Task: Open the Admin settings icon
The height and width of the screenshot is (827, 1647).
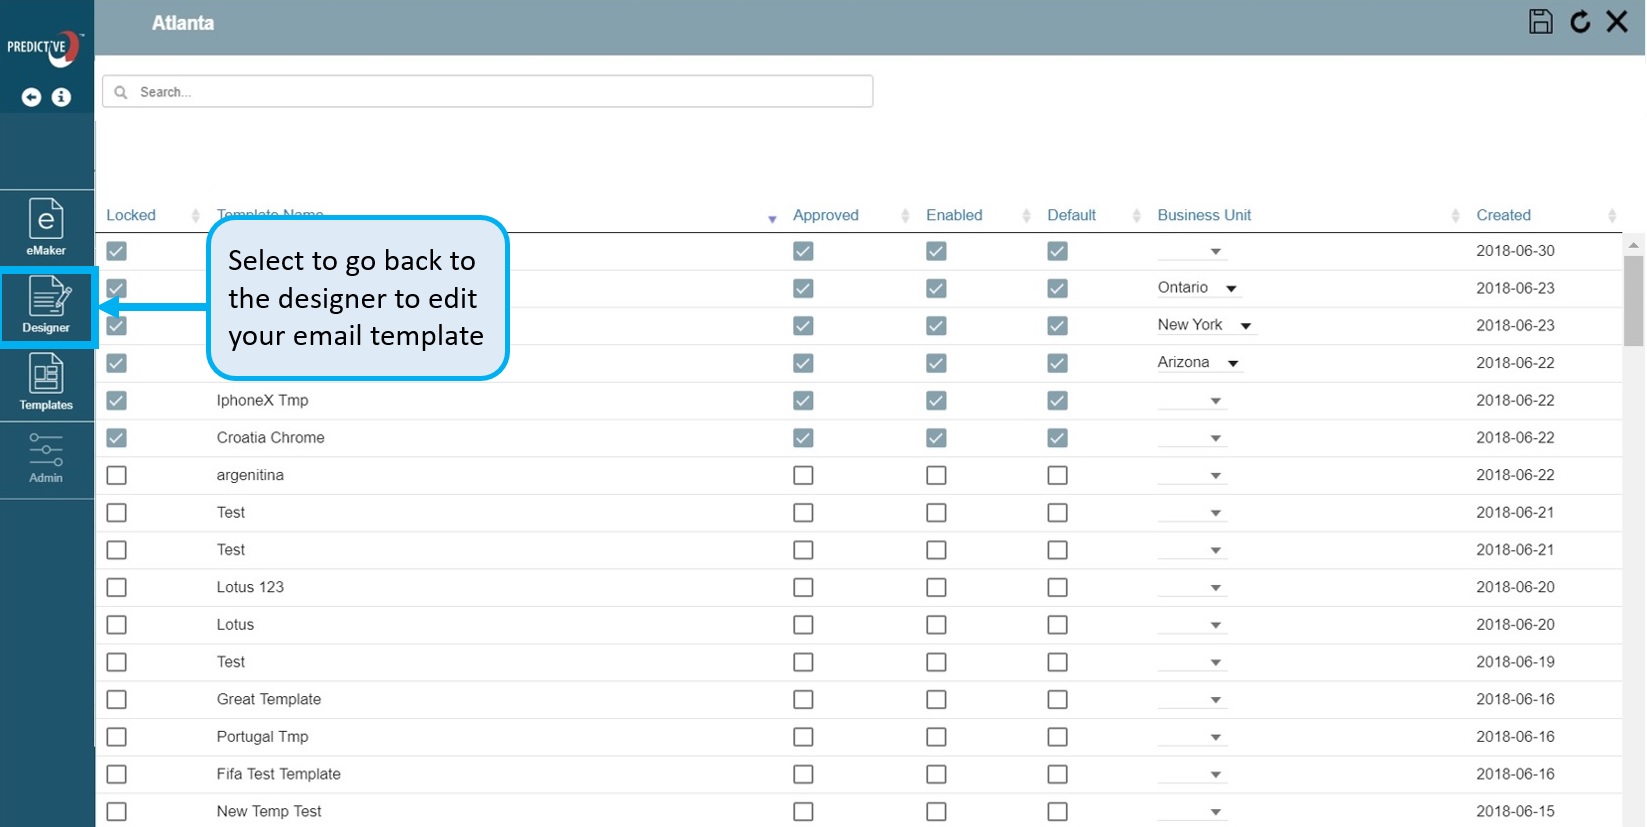Action: (x=46, y=458)
